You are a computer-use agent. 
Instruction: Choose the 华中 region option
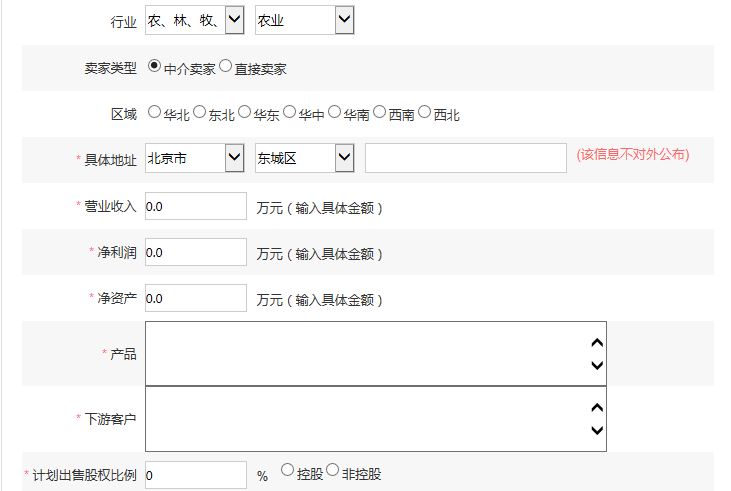point(290,112)
